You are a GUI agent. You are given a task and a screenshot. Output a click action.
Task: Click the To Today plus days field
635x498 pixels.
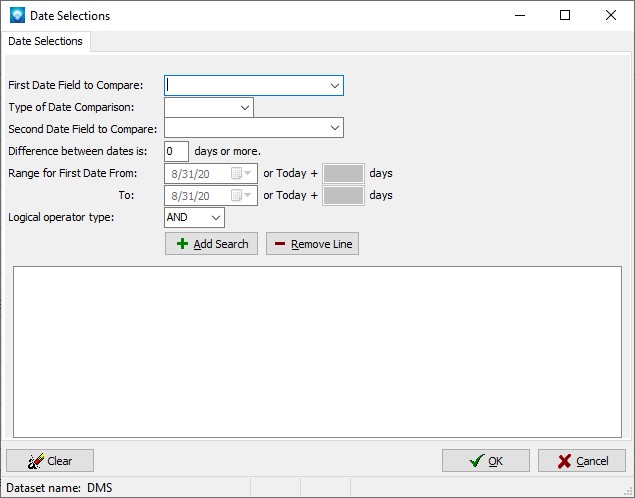coord(344,195)
